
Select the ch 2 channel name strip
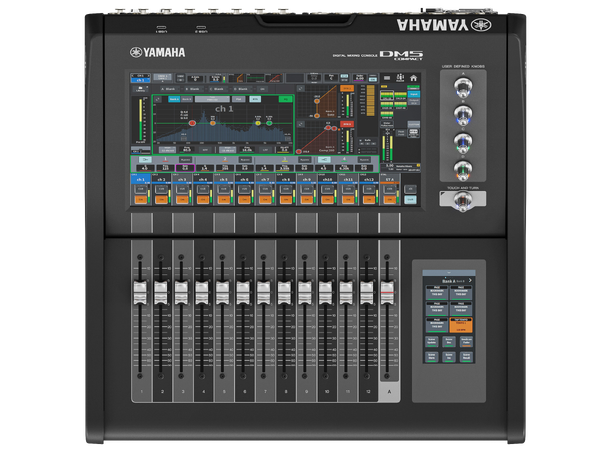(x=161, y=179)
